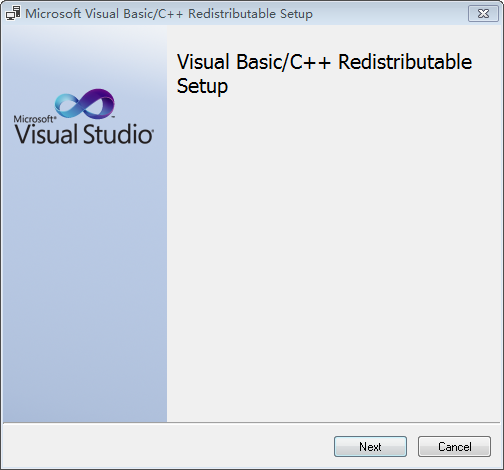Click the window title text in the title bar
This screenshot has height=470, width=504.
coord(169,14)
